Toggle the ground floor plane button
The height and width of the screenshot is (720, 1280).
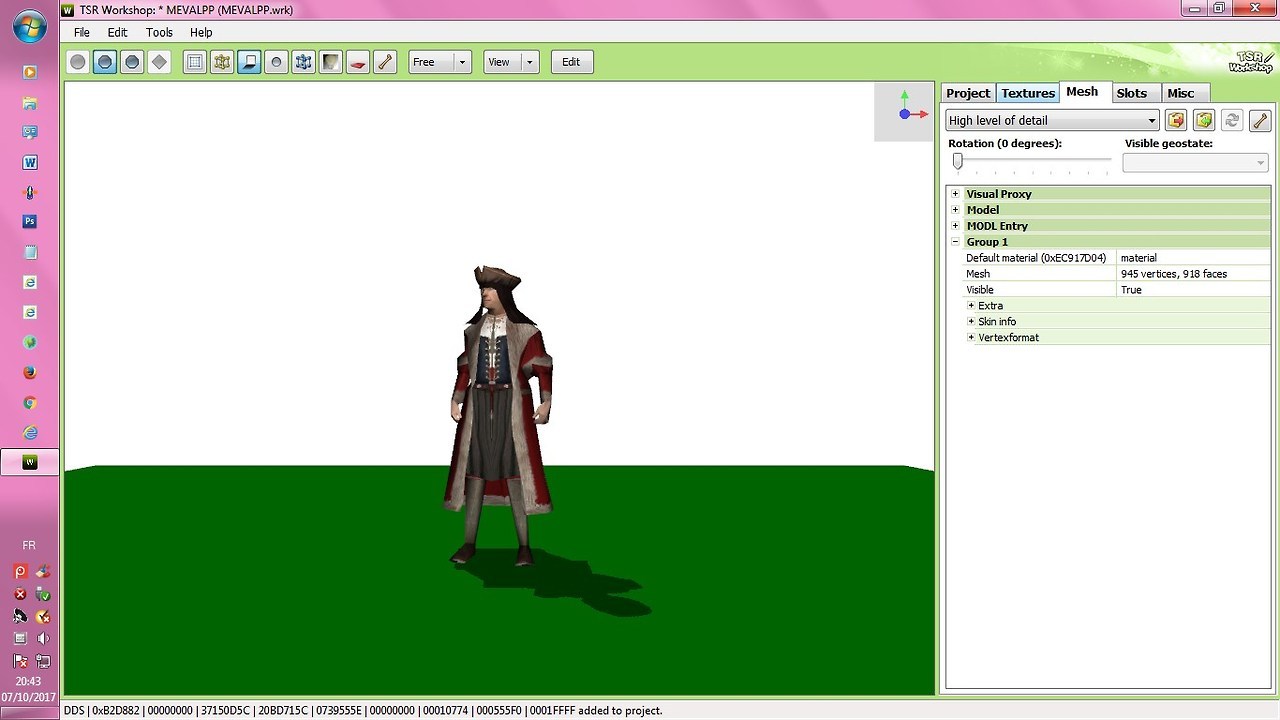coord(249,62)
